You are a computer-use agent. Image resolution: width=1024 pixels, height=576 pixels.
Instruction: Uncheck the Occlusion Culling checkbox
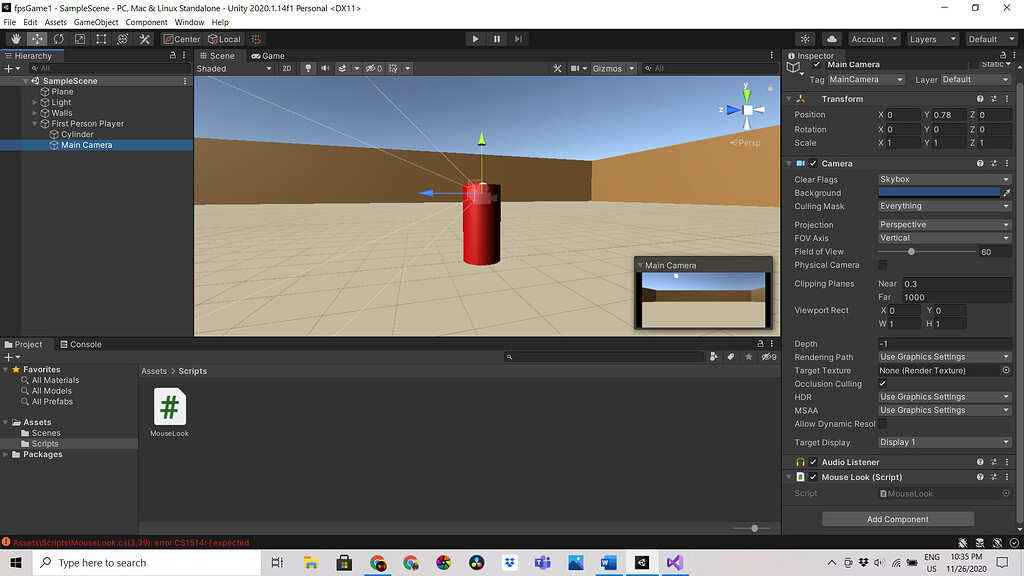(881, 384)
